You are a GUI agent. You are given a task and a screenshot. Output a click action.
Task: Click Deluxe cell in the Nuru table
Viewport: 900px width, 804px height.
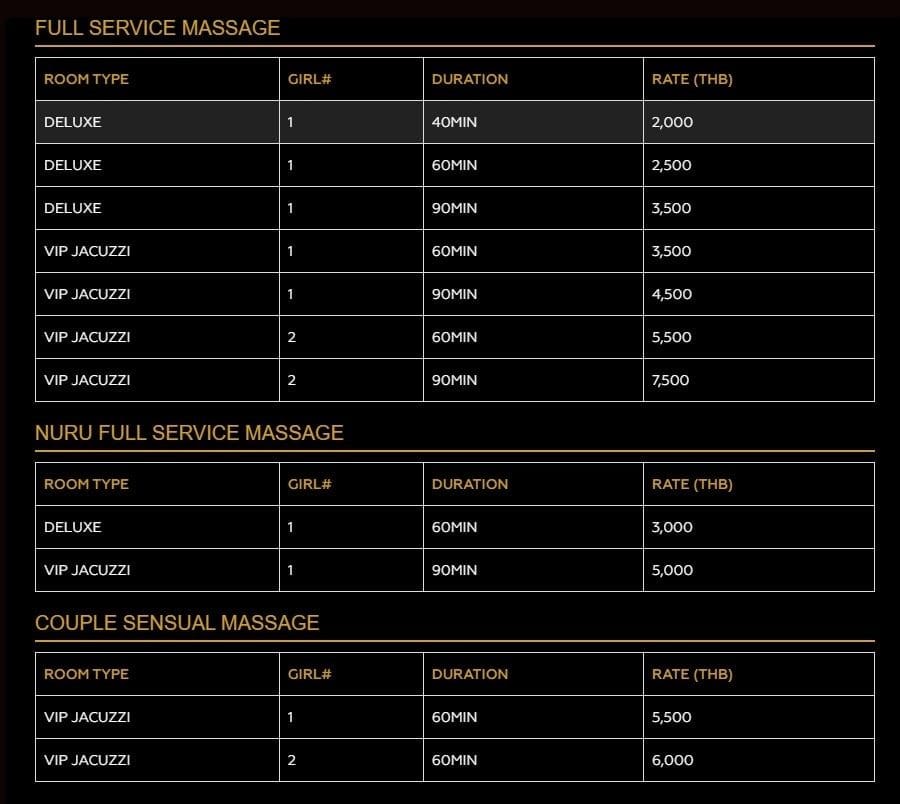73,527
